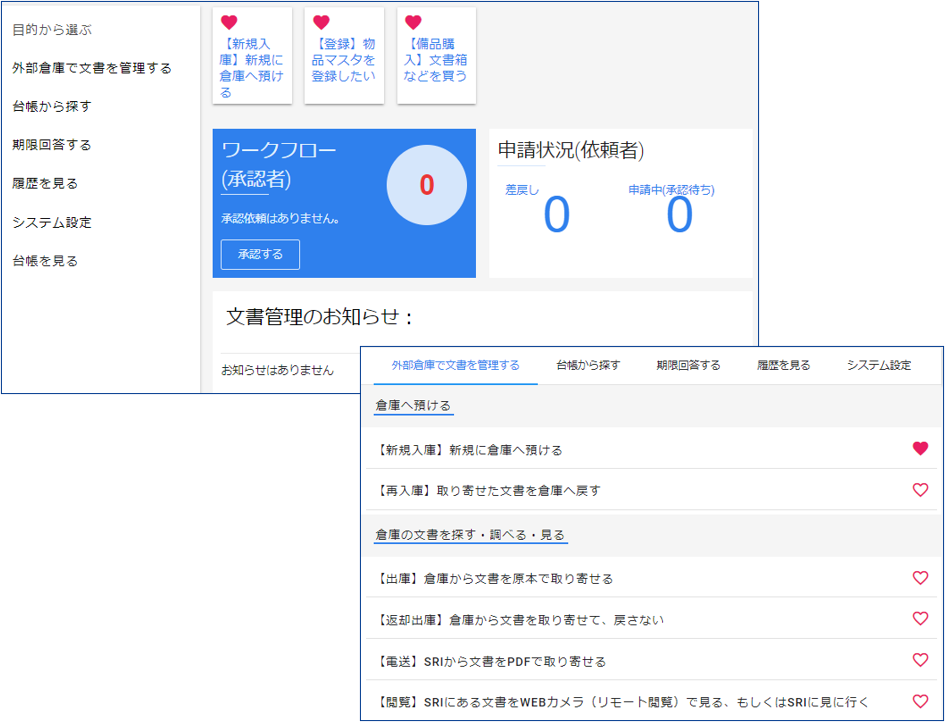
Task: Click the 申請中(承認待ち) count number
Action: [679, 216]
